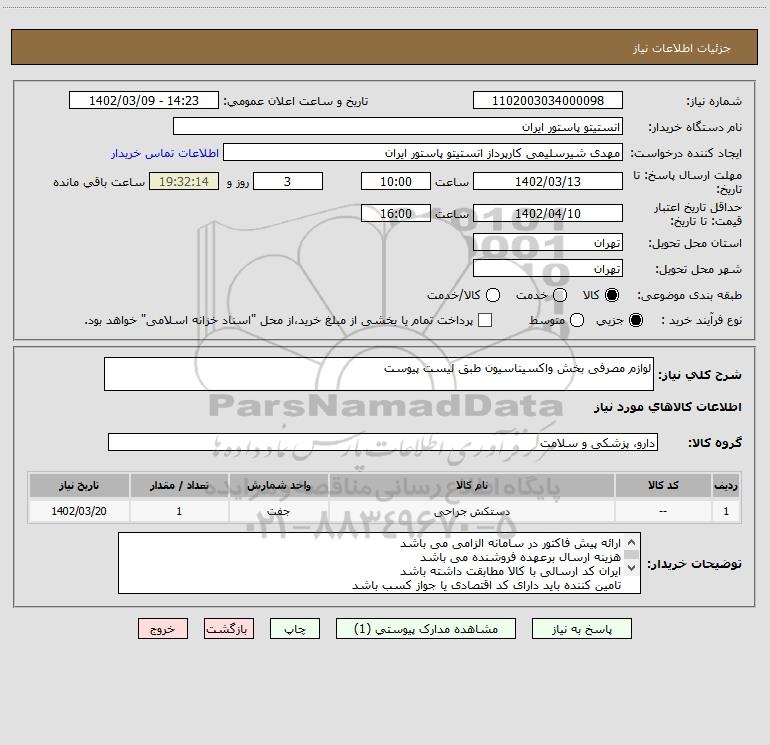This screenshot has height=745, width=770.
Task: Click the کد کالا column header
Action: (663, 485)
